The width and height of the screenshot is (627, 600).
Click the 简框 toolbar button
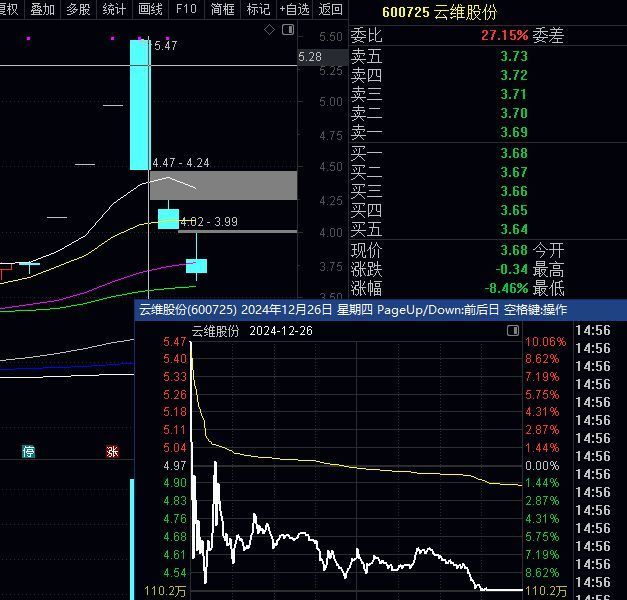[222, 9]
